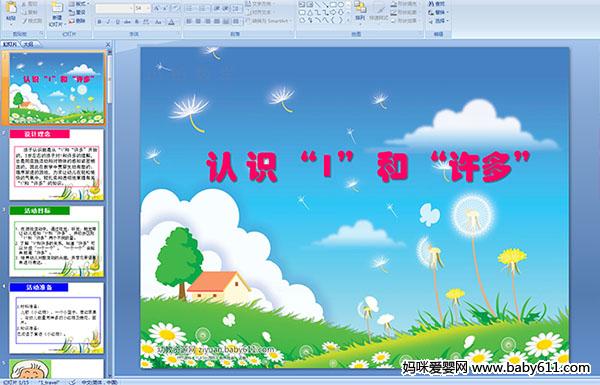Click the Replace button in editing group
This screenshot has width=600, height=385.
tap(437, 12)
